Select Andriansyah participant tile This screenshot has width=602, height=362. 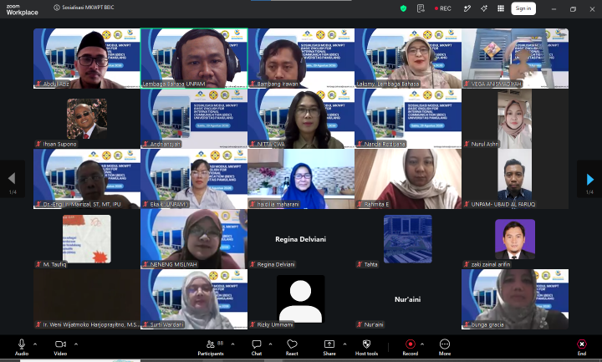tap(194, 119)
